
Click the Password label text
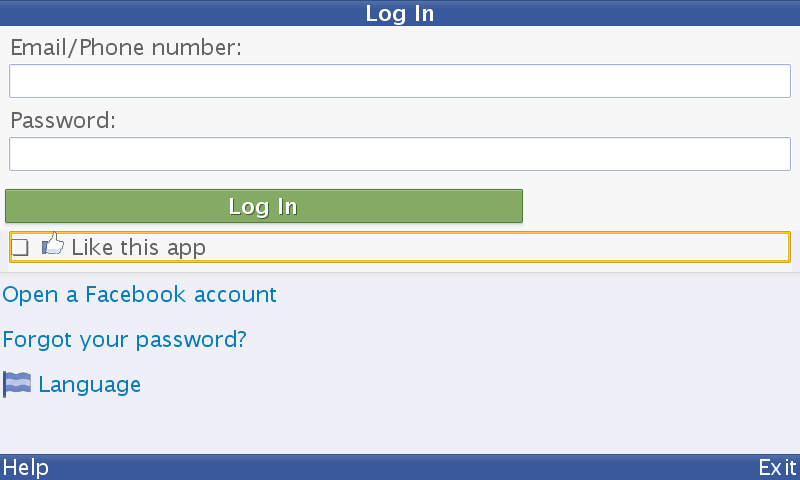[x=63, y=120]
